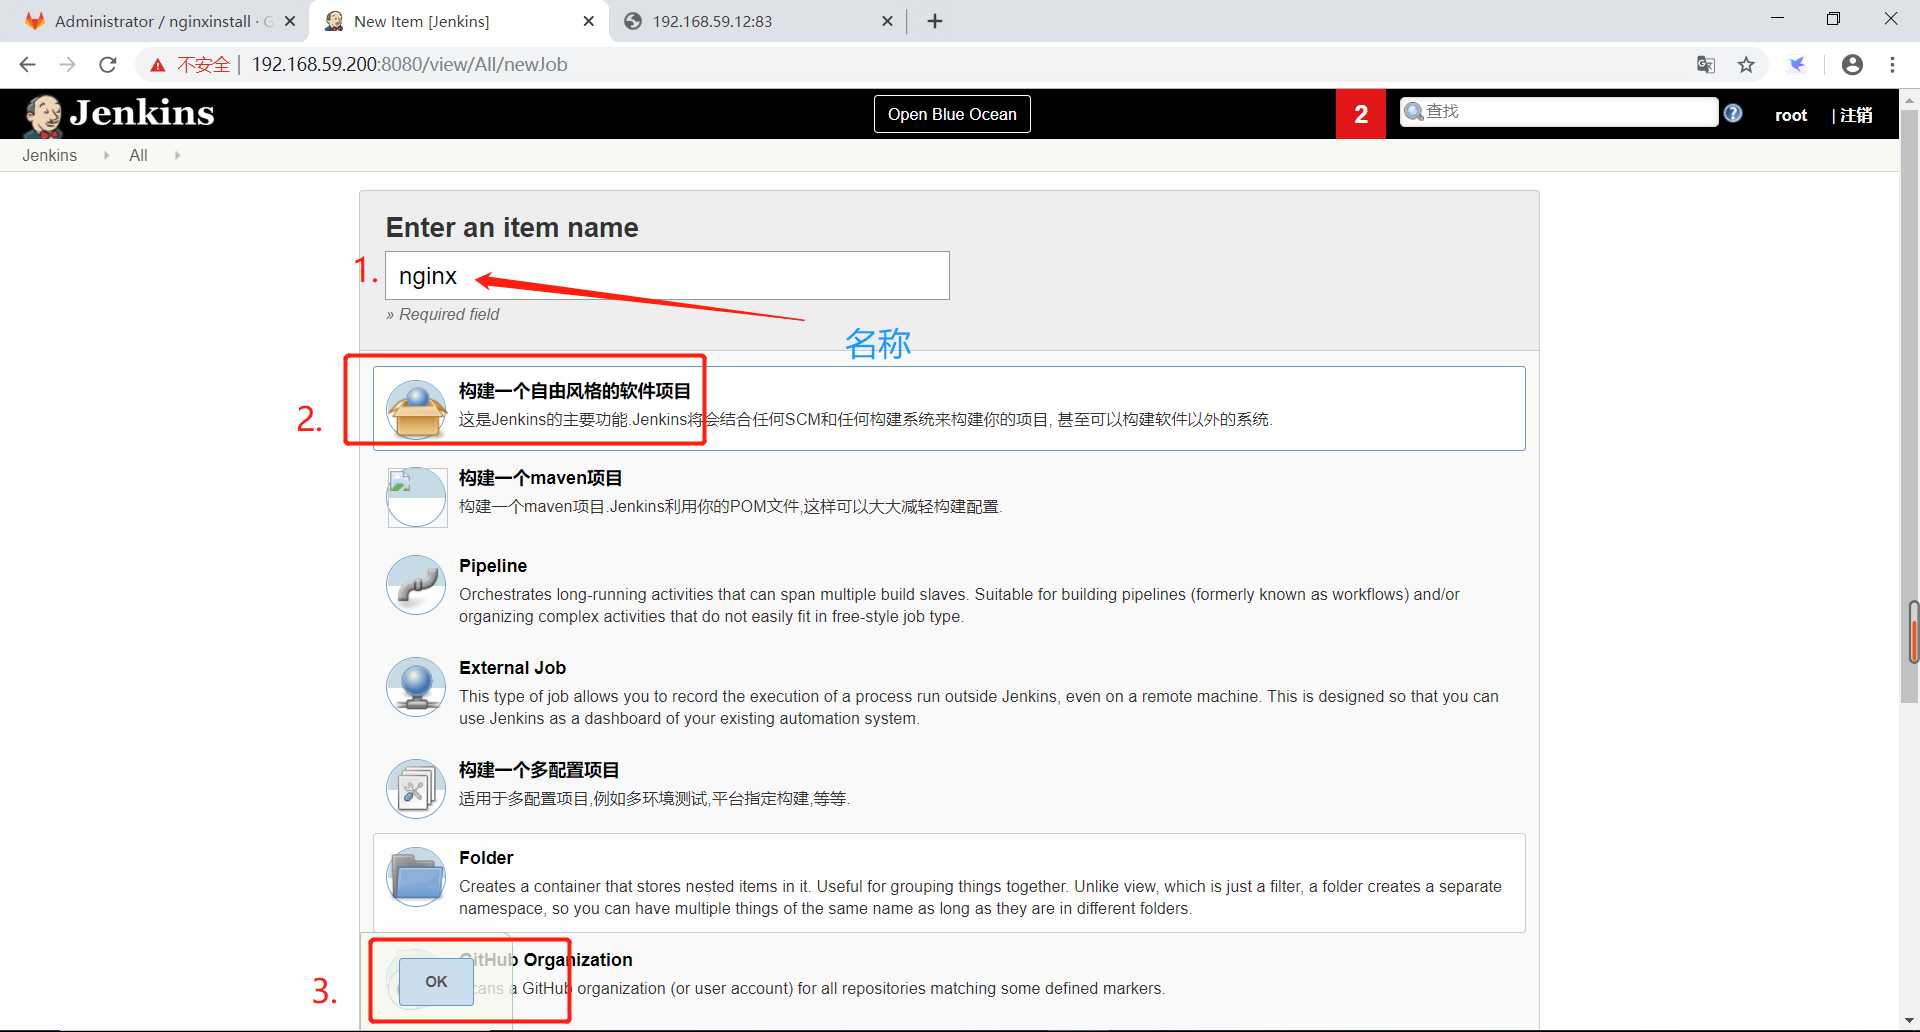Click the blue bird extension icon

pyautogui.click(x=1797, y=64)
